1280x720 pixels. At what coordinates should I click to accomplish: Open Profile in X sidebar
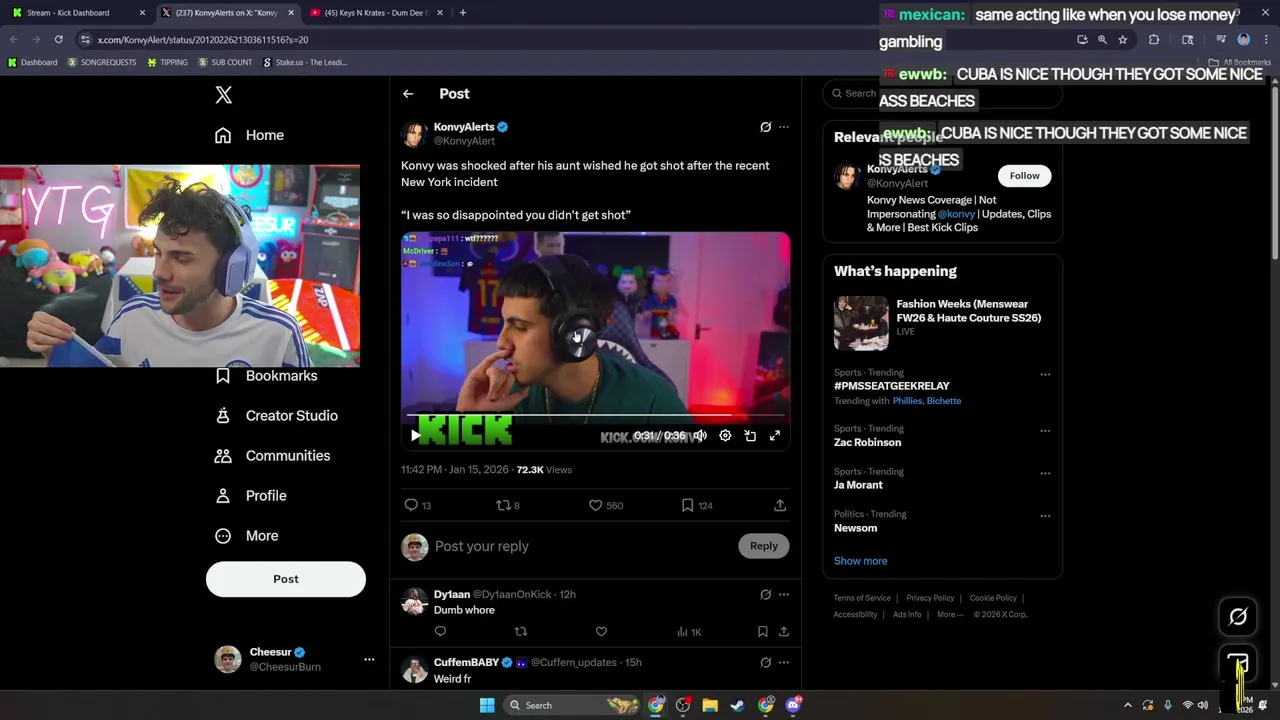(250, 496)
